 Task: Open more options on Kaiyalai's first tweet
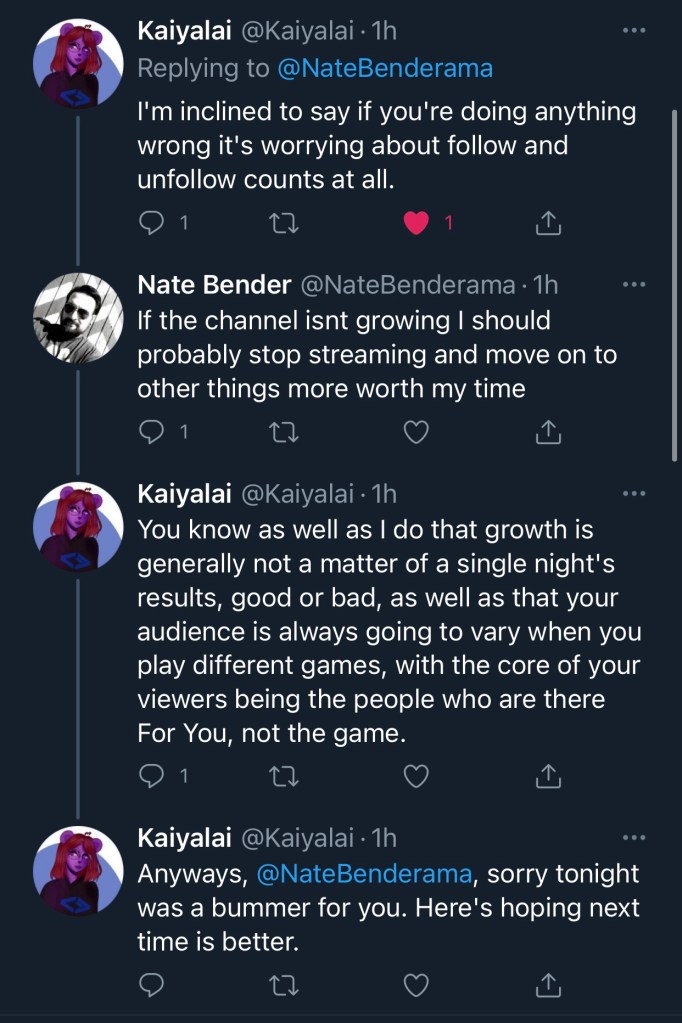pos(634,31)
